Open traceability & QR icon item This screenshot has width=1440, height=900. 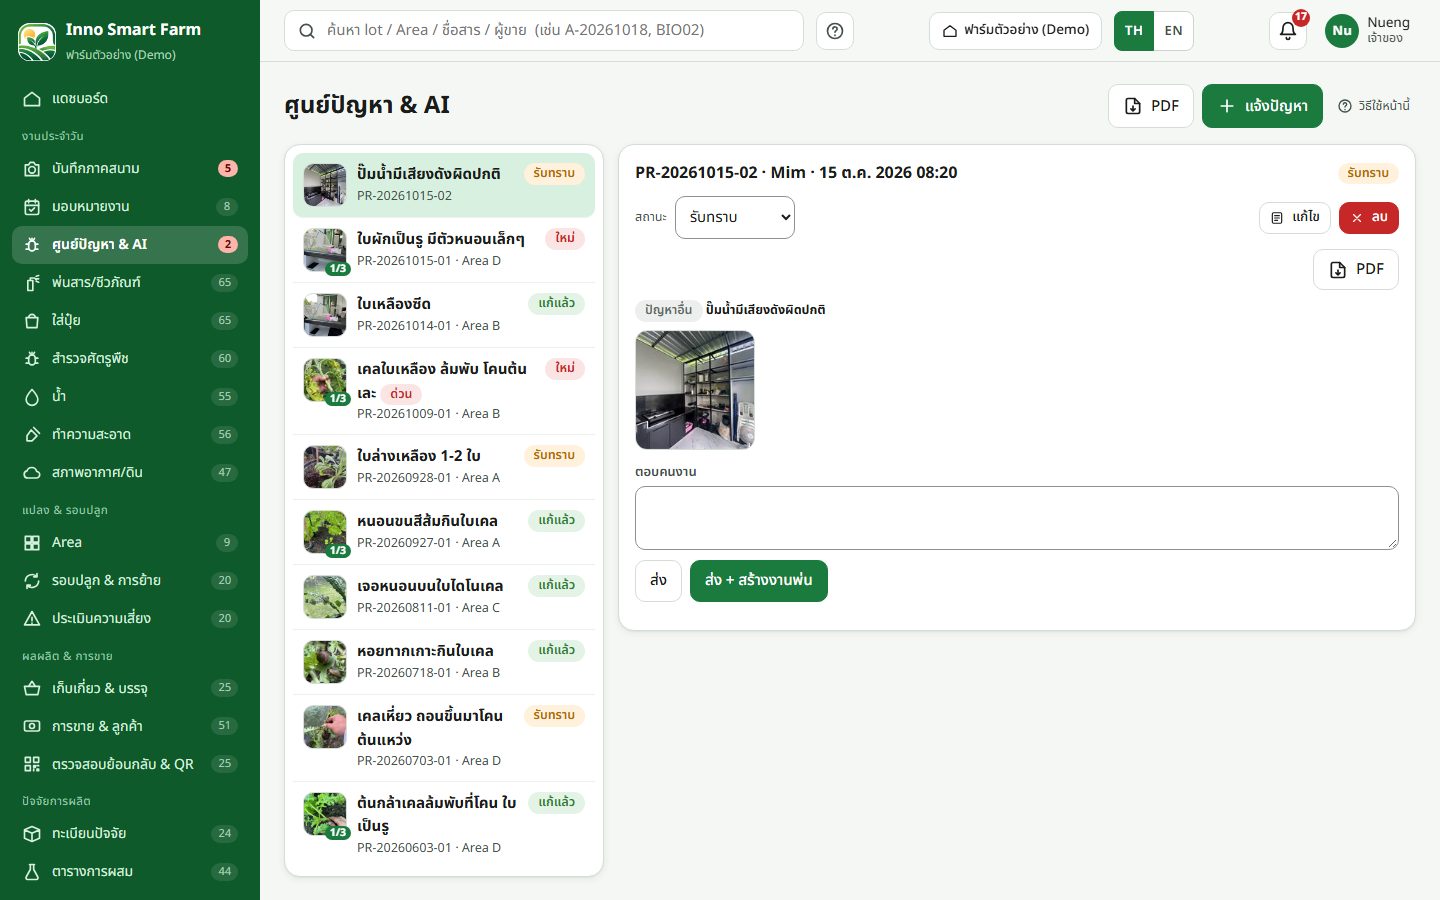click(x=32, y=765)
